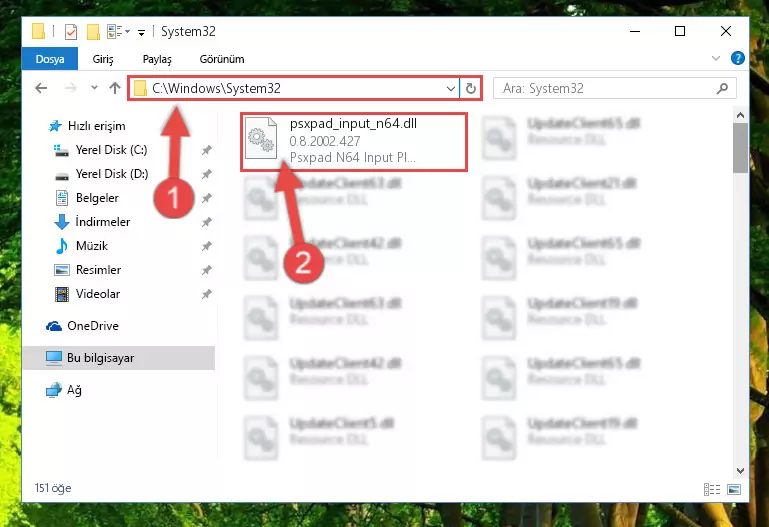
Task: Click the folder icon in title bar corner
Action: tap(38, 32)
